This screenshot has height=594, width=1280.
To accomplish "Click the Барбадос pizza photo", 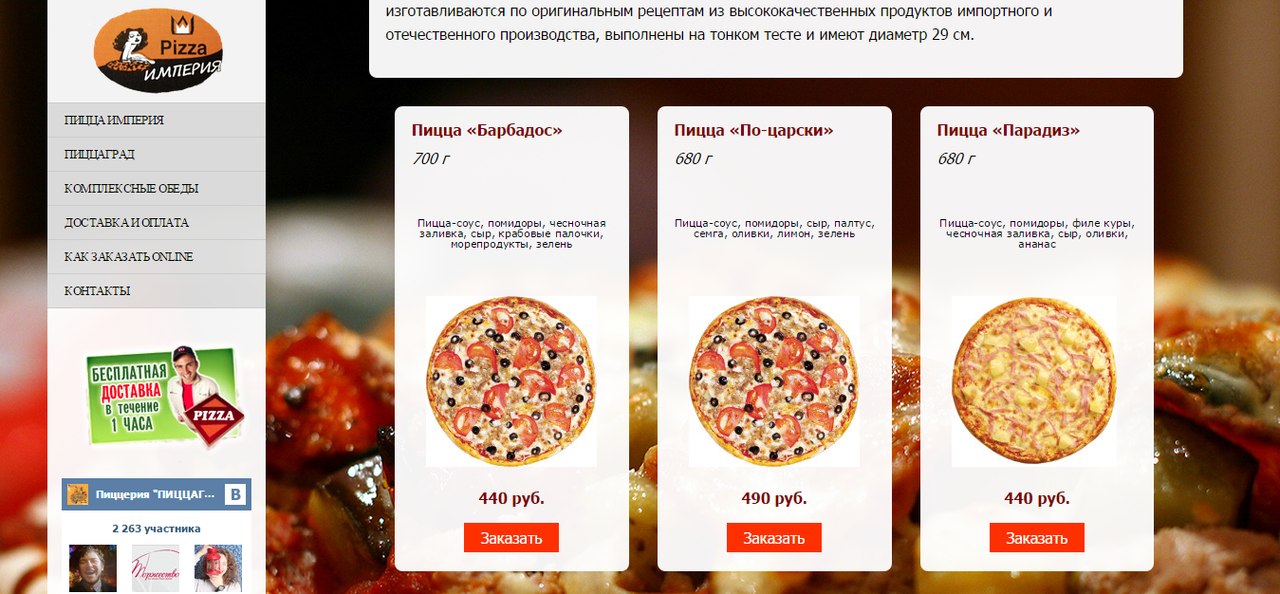I will [x=511, y=381].
